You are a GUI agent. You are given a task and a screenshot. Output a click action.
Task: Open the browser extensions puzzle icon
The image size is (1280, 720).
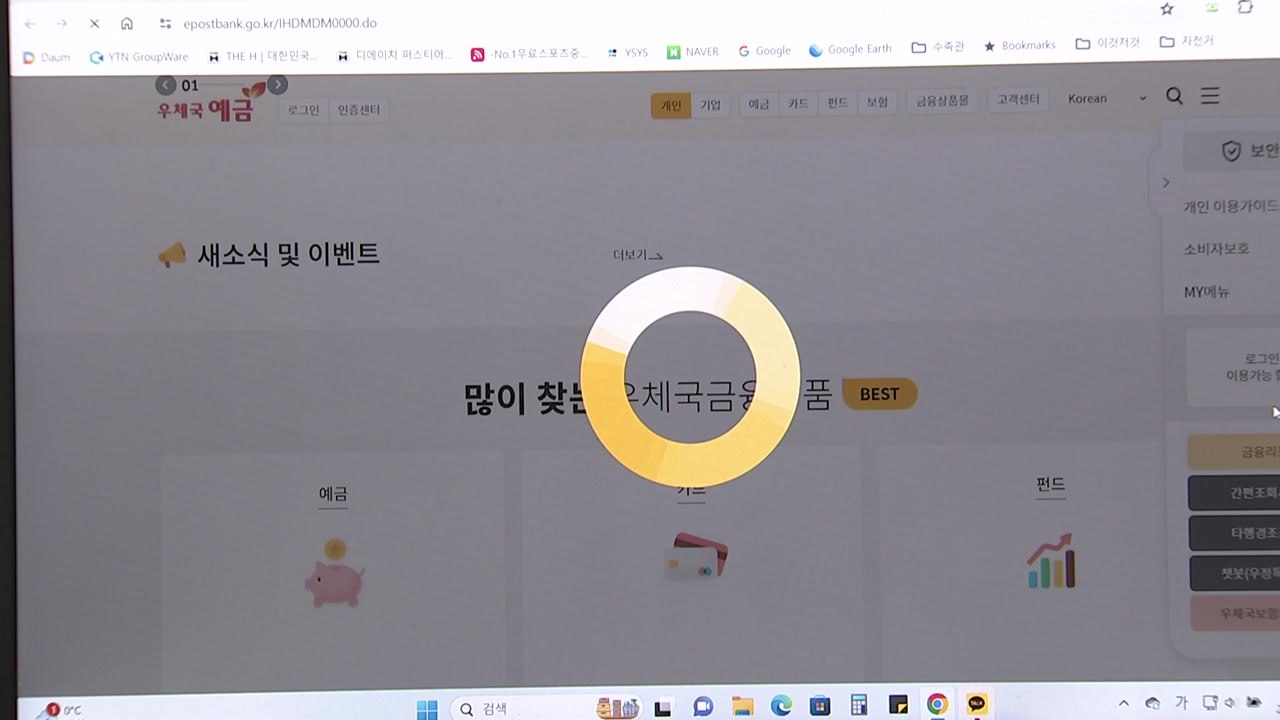(x=1245, y=7)
